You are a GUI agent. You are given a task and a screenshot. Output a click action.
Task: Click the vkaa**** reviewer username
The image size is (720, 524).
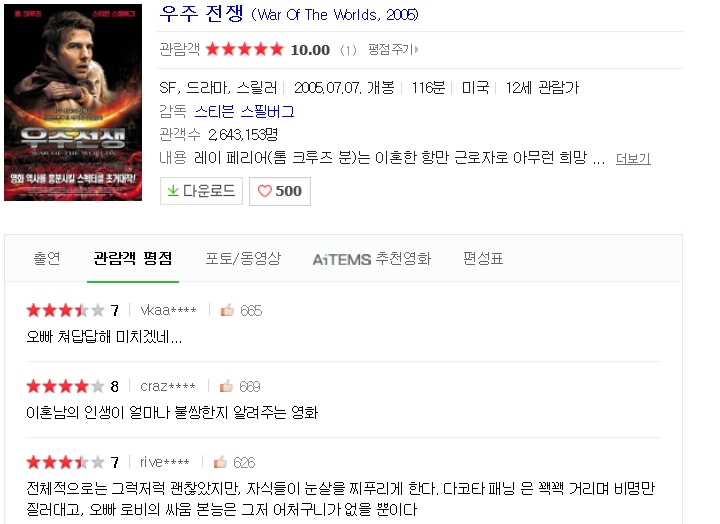click(168, 310)
